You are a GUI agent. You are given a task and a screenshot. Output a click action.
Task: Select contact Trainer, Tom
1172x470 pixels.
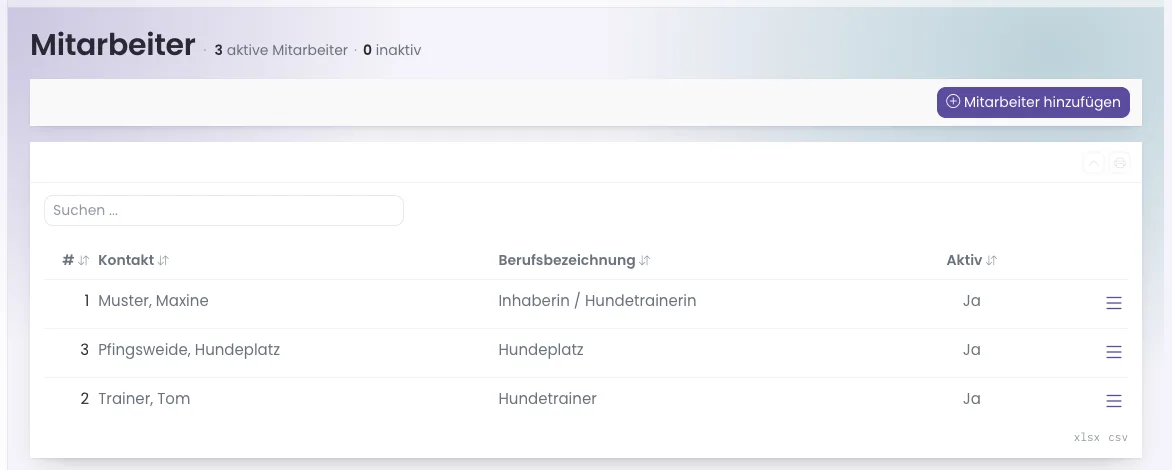[x=144, y=399]
